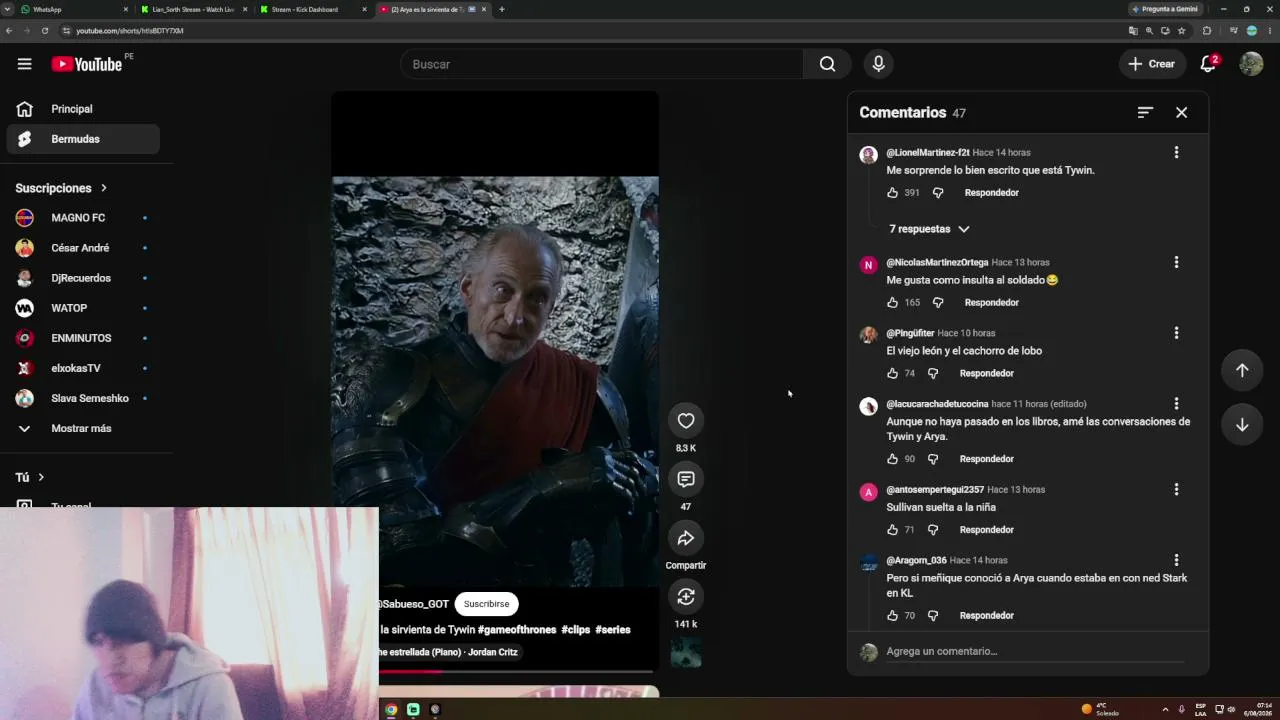Open the elxokasTV subscription channel
This screenshot has height=720, width=1280.
[x=82, y=368]
